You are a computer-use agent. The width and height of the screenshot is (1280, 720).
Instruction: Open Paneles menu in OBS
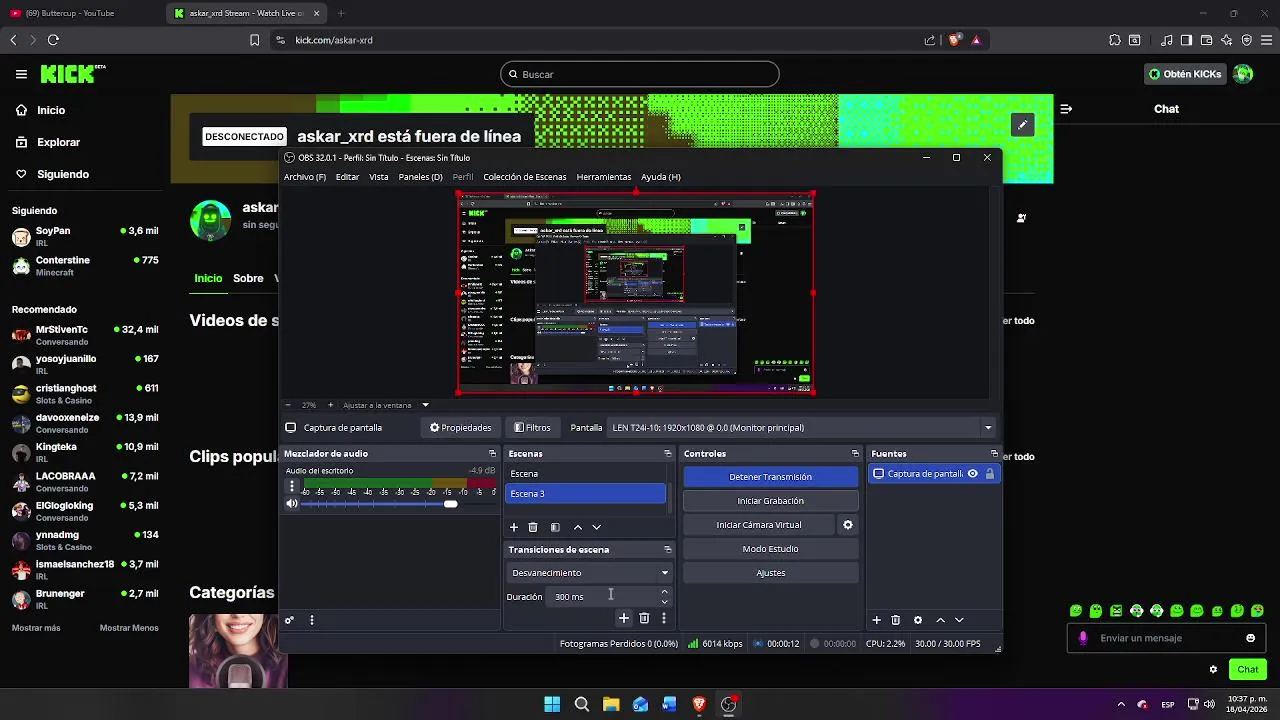point(420,177)
